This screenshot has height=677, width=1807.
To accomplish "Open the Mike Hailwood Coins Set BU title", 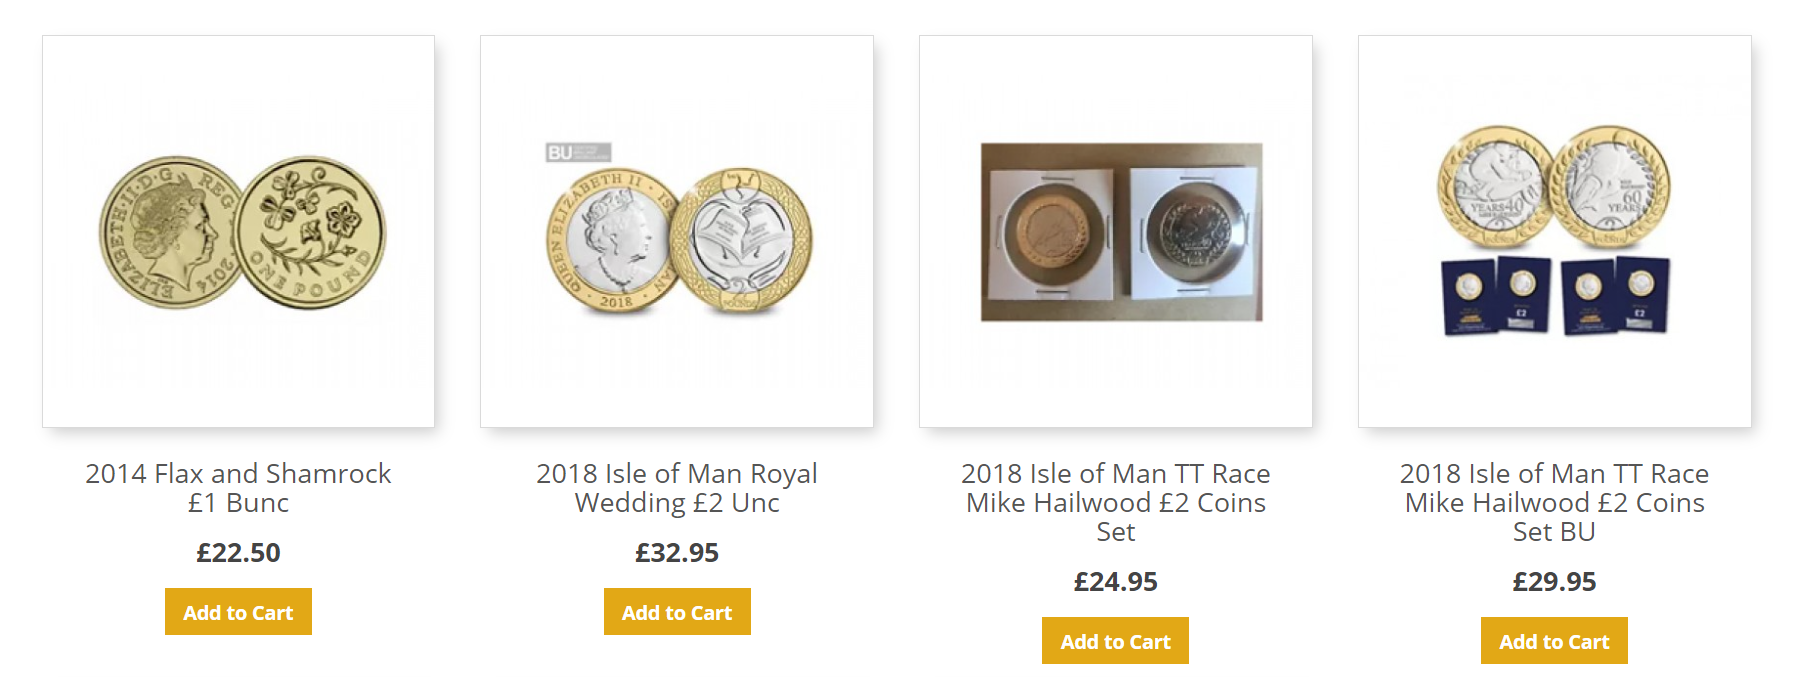I will 1554,502.
